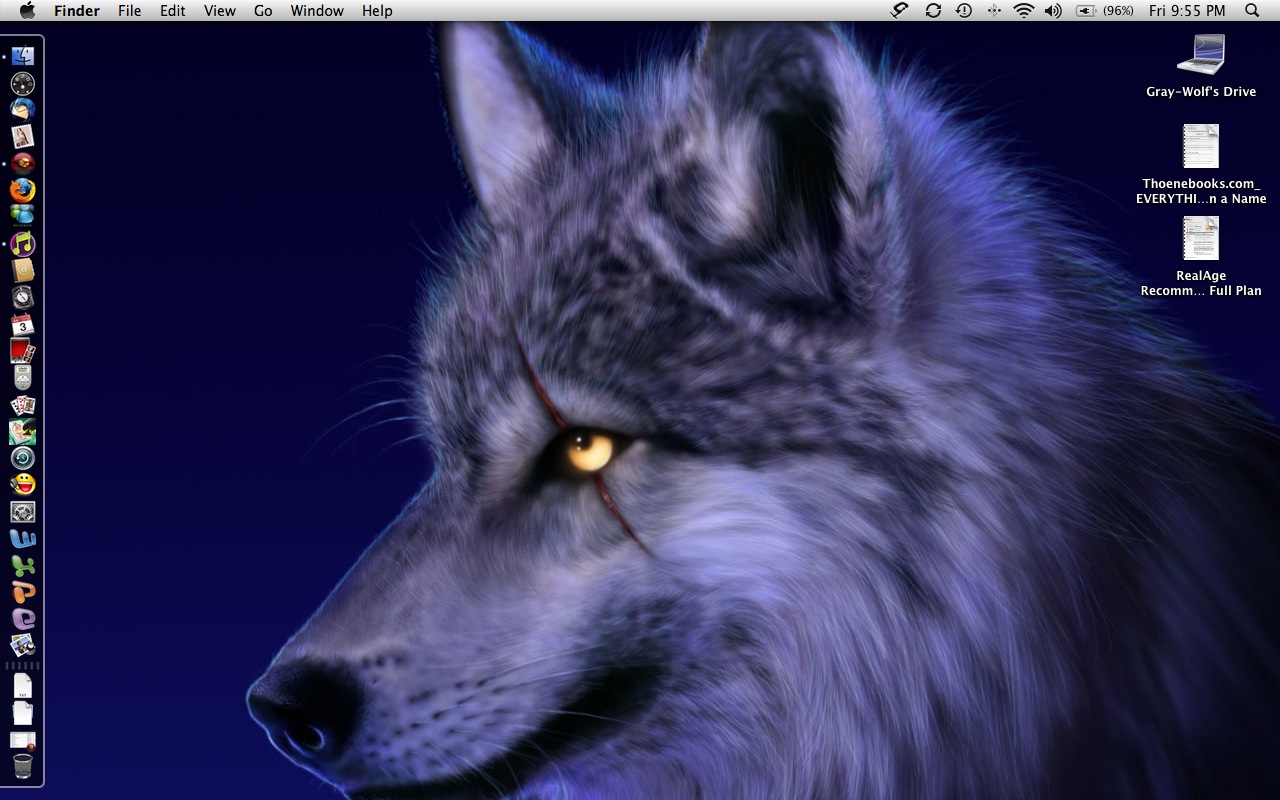
Task: Open DVD Player in the dock
Action: click(x=23, y=378)
